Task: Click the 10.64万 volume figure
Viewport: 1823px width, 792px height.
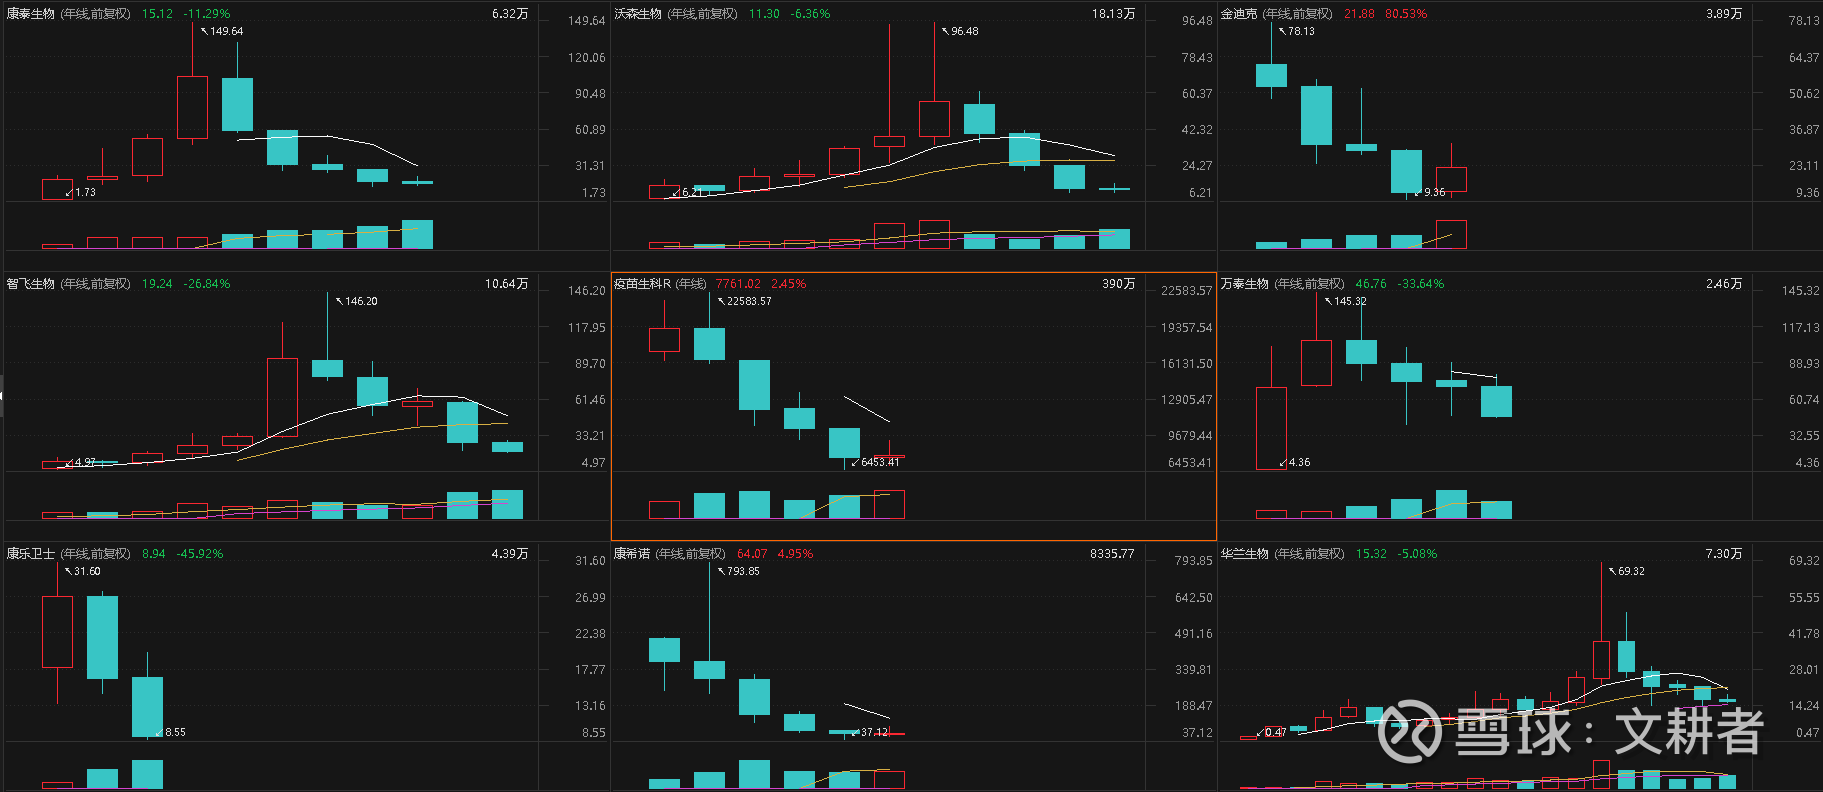Action: 506,284
